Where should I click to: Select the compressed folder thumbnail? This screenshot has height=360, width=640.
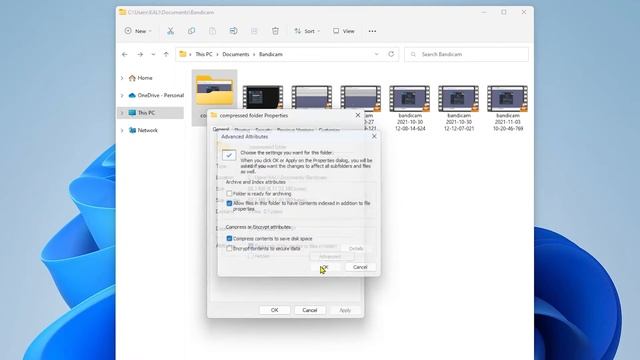[215, 90]
